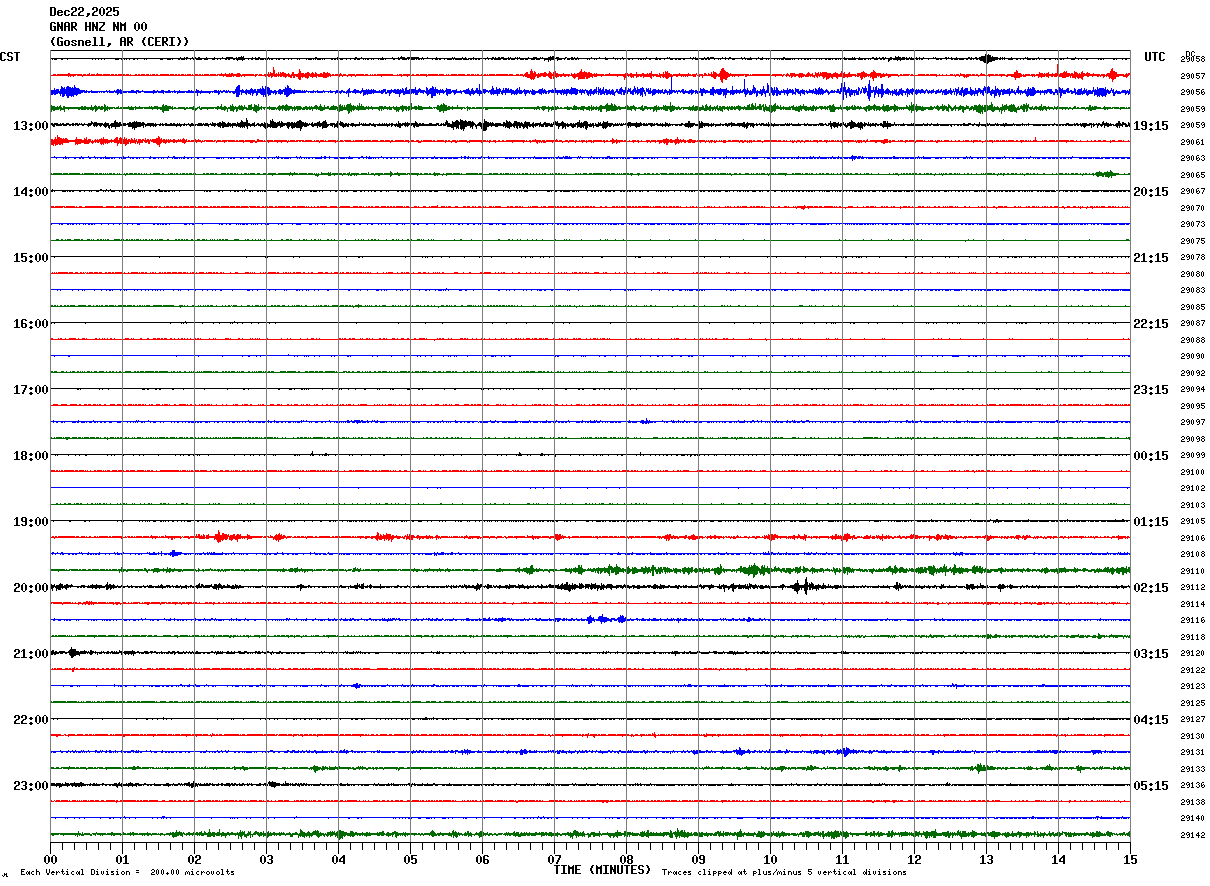Click the DC offset value '29061'
Viewport: 1210px width, 886px height.
click(1192, 142)
